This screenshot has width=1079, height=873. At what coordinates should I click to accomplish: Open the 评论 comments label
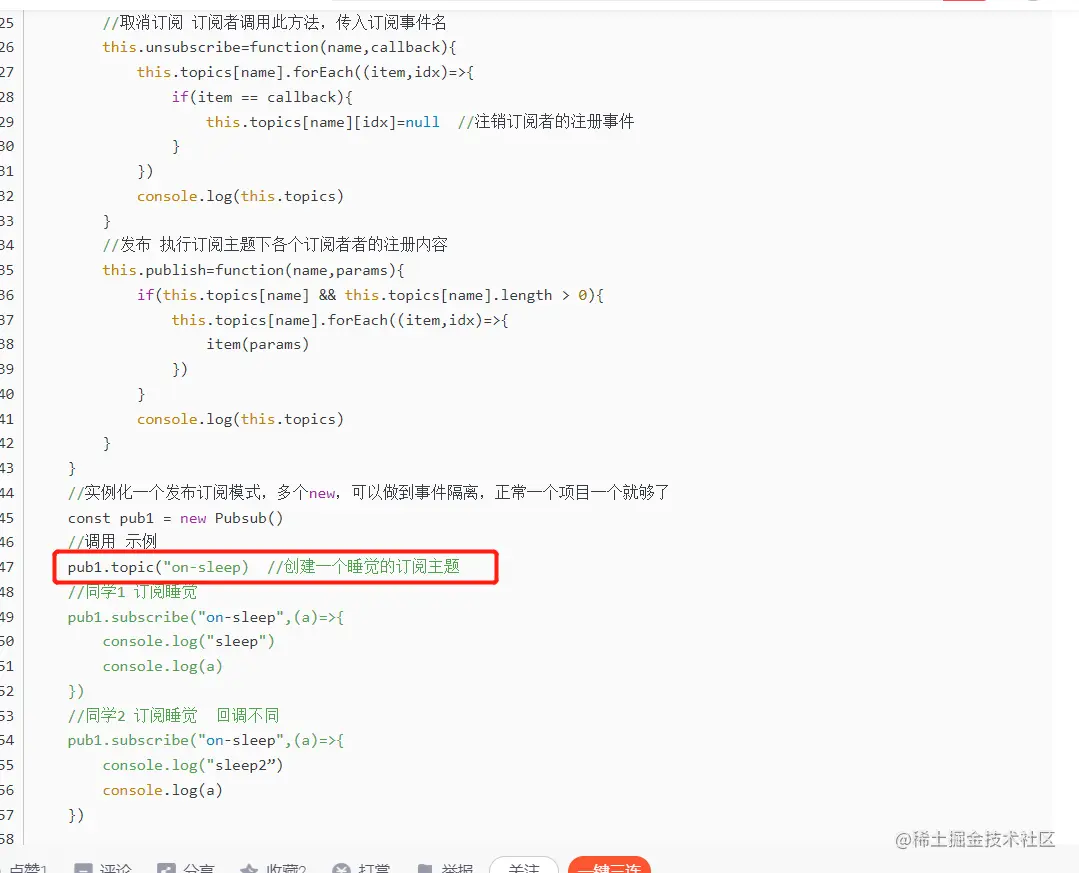tap(116, 868)
